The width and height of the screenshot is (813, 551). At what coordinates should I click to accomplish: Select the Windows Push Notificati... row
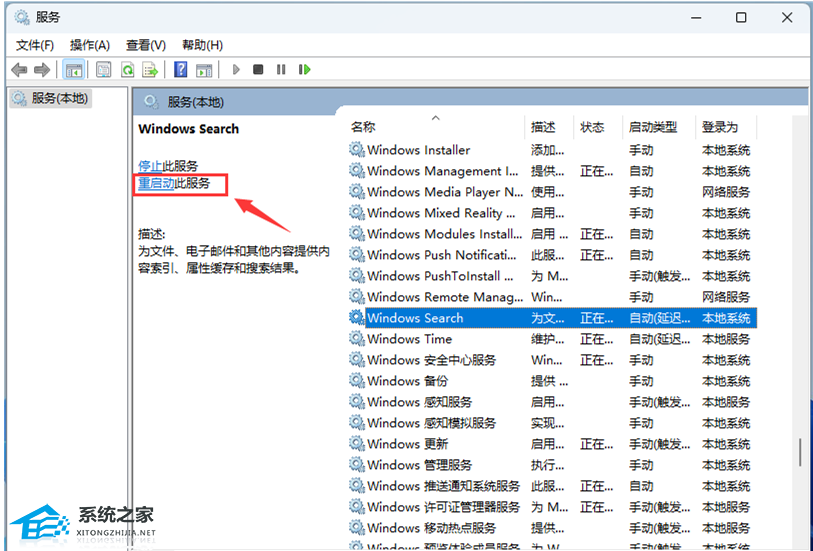552,255
